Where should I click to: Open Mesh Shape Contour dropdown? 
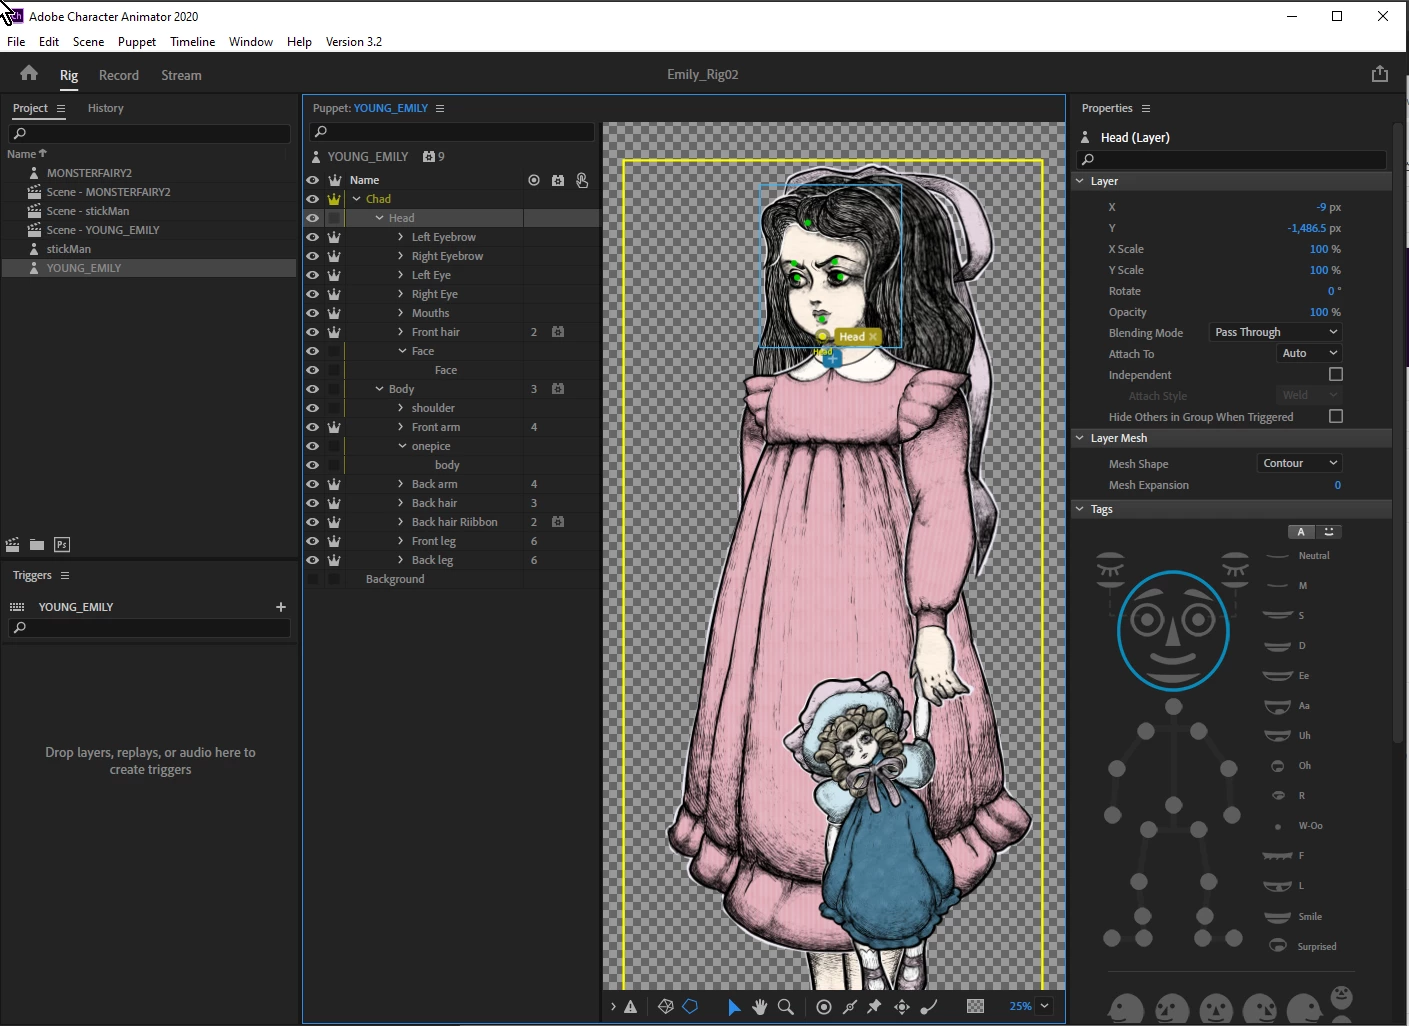[x=1299, y=463]
